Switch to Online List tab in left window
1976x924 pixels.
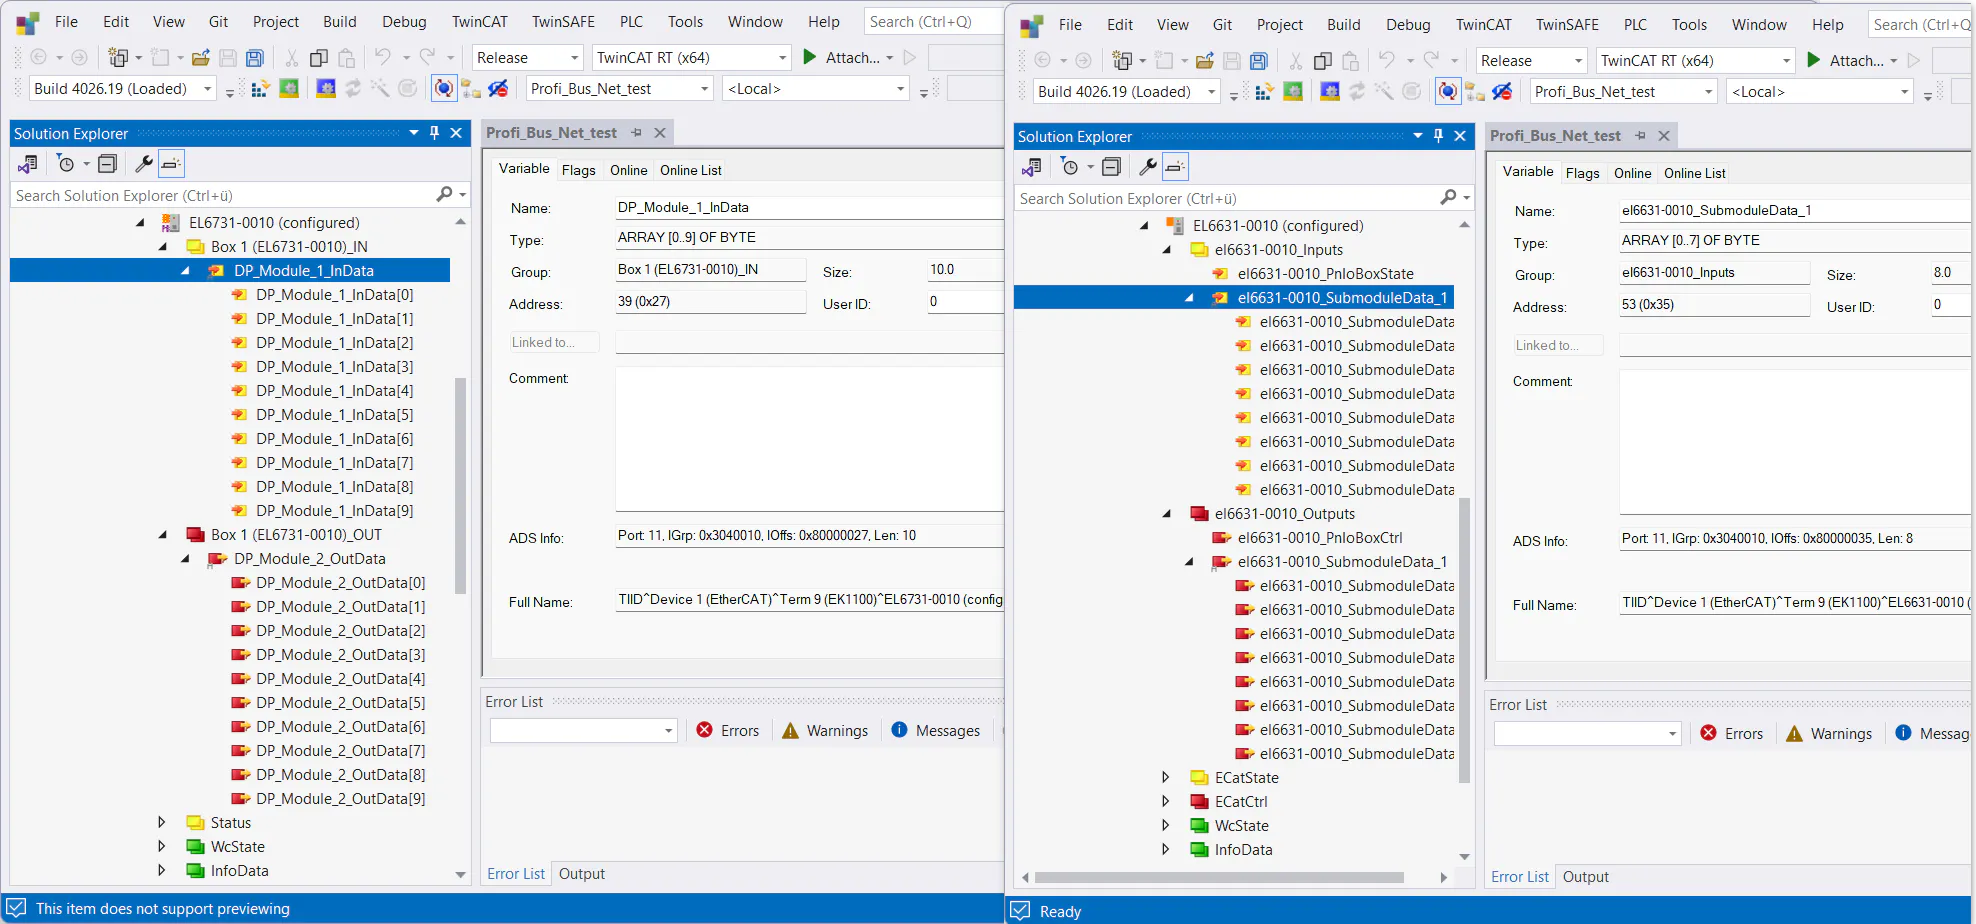coord(690,170)
